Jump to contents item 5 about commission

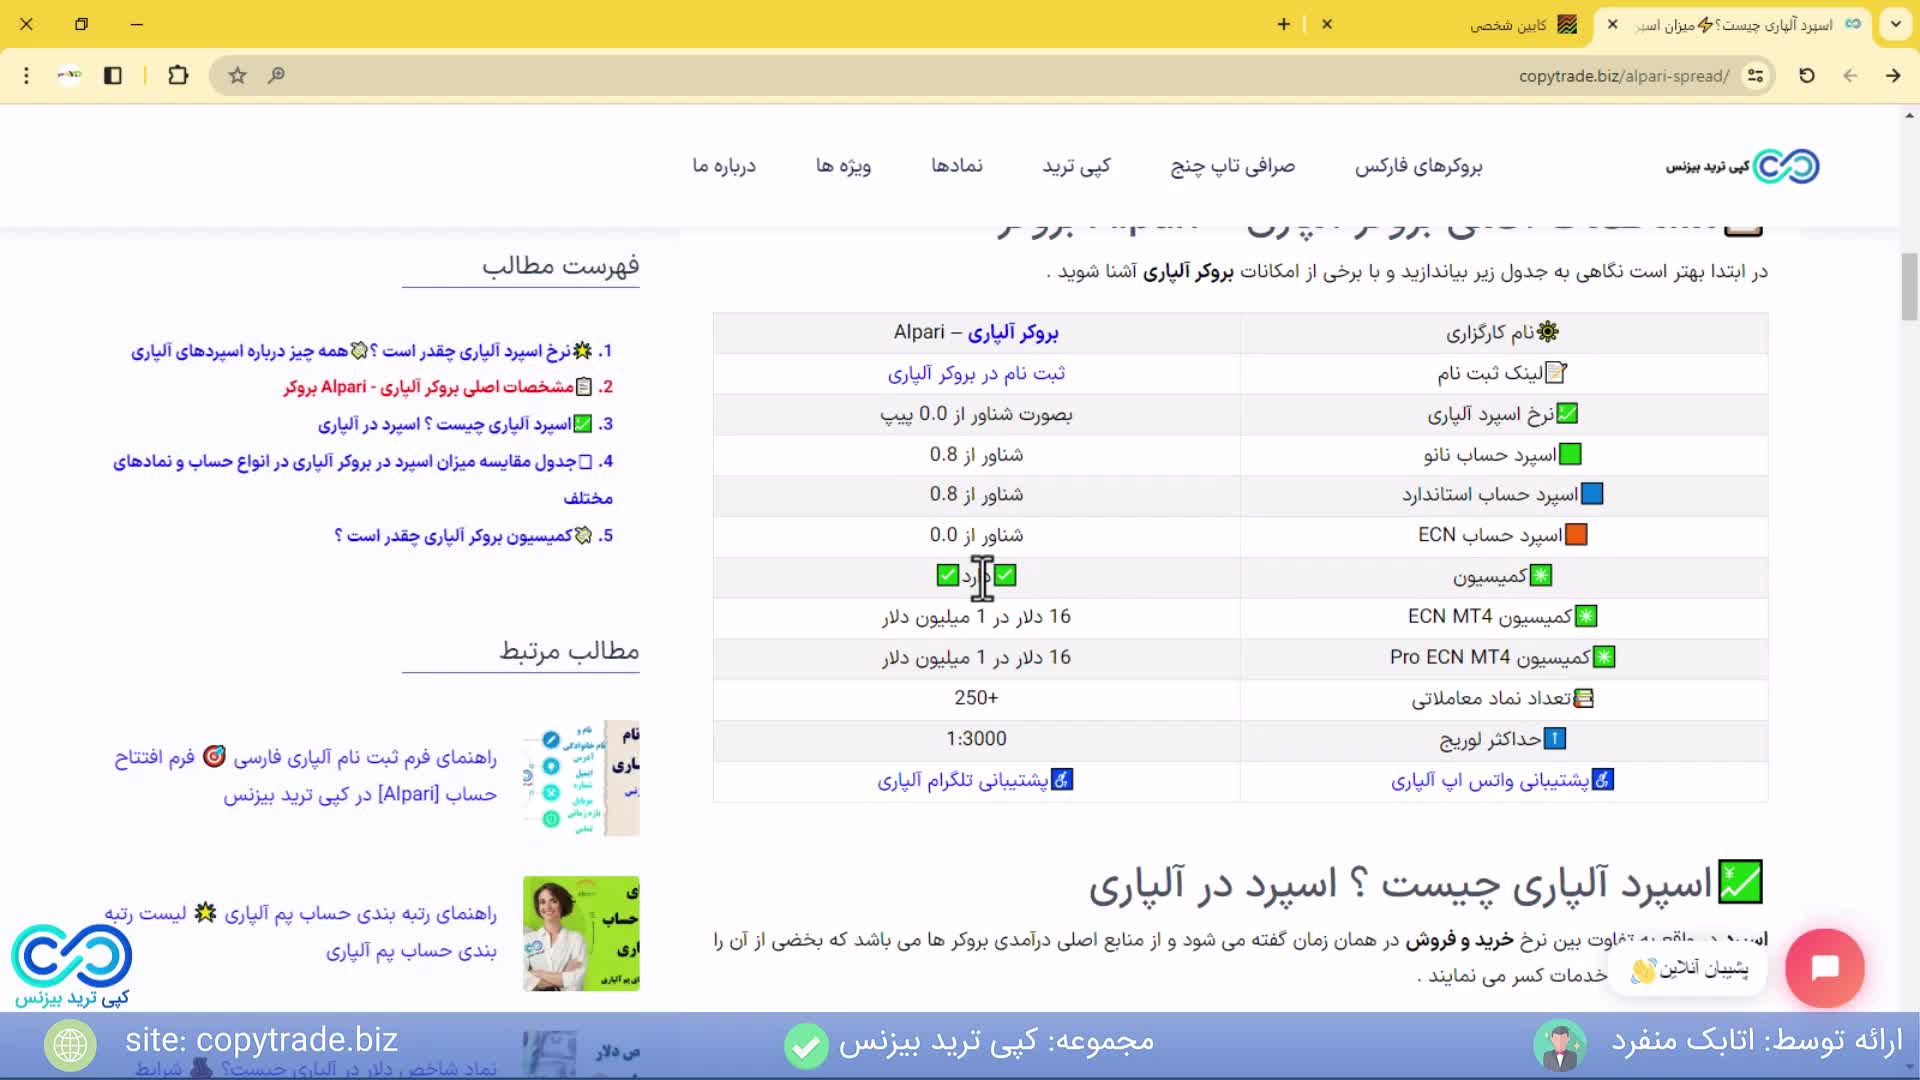[462, 536]
